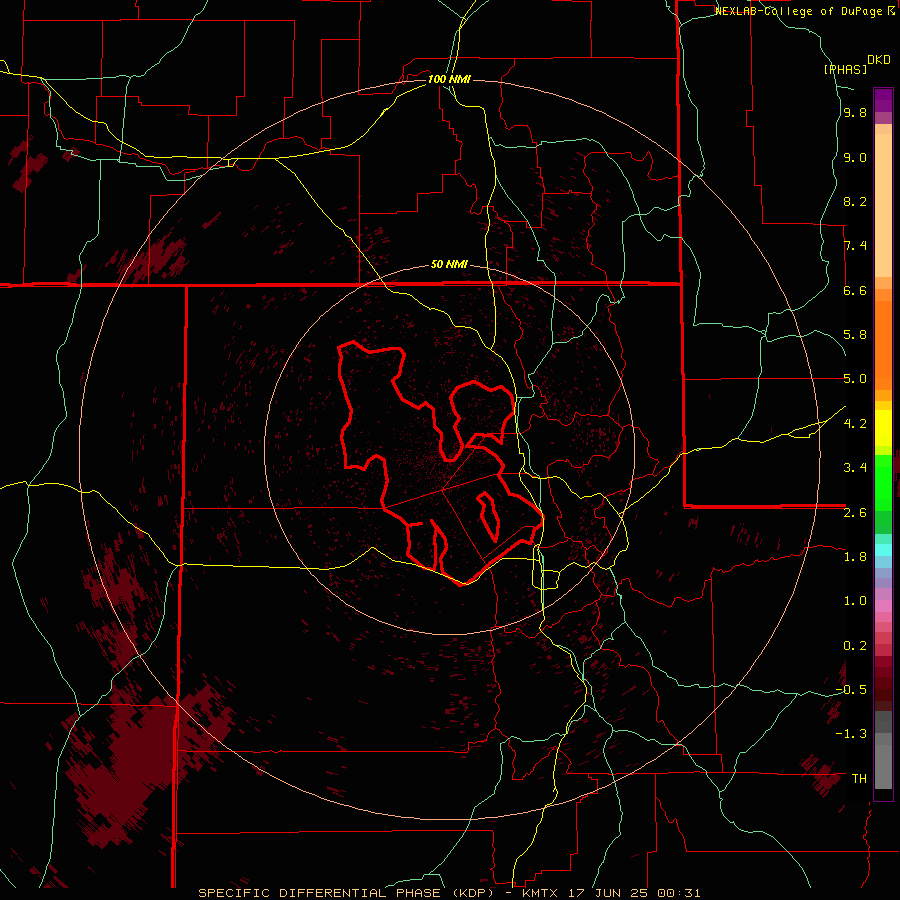Click the 5.8 value on the legend
This screenshot has width=900, height=900.
(855, 335)
